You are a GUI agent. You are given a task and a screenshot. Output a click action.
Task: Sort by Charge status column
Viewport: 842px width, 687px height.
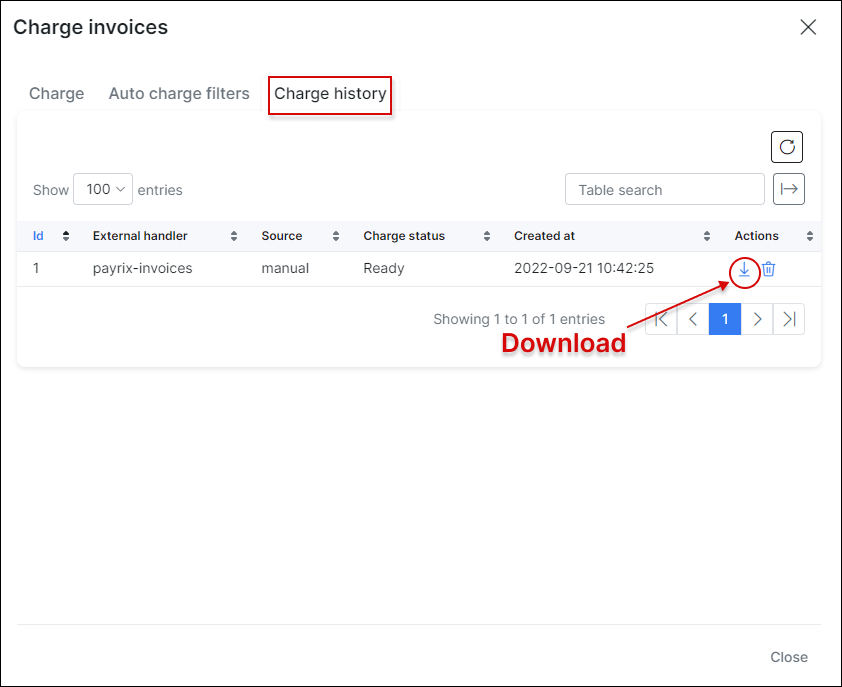pos(427,236)
